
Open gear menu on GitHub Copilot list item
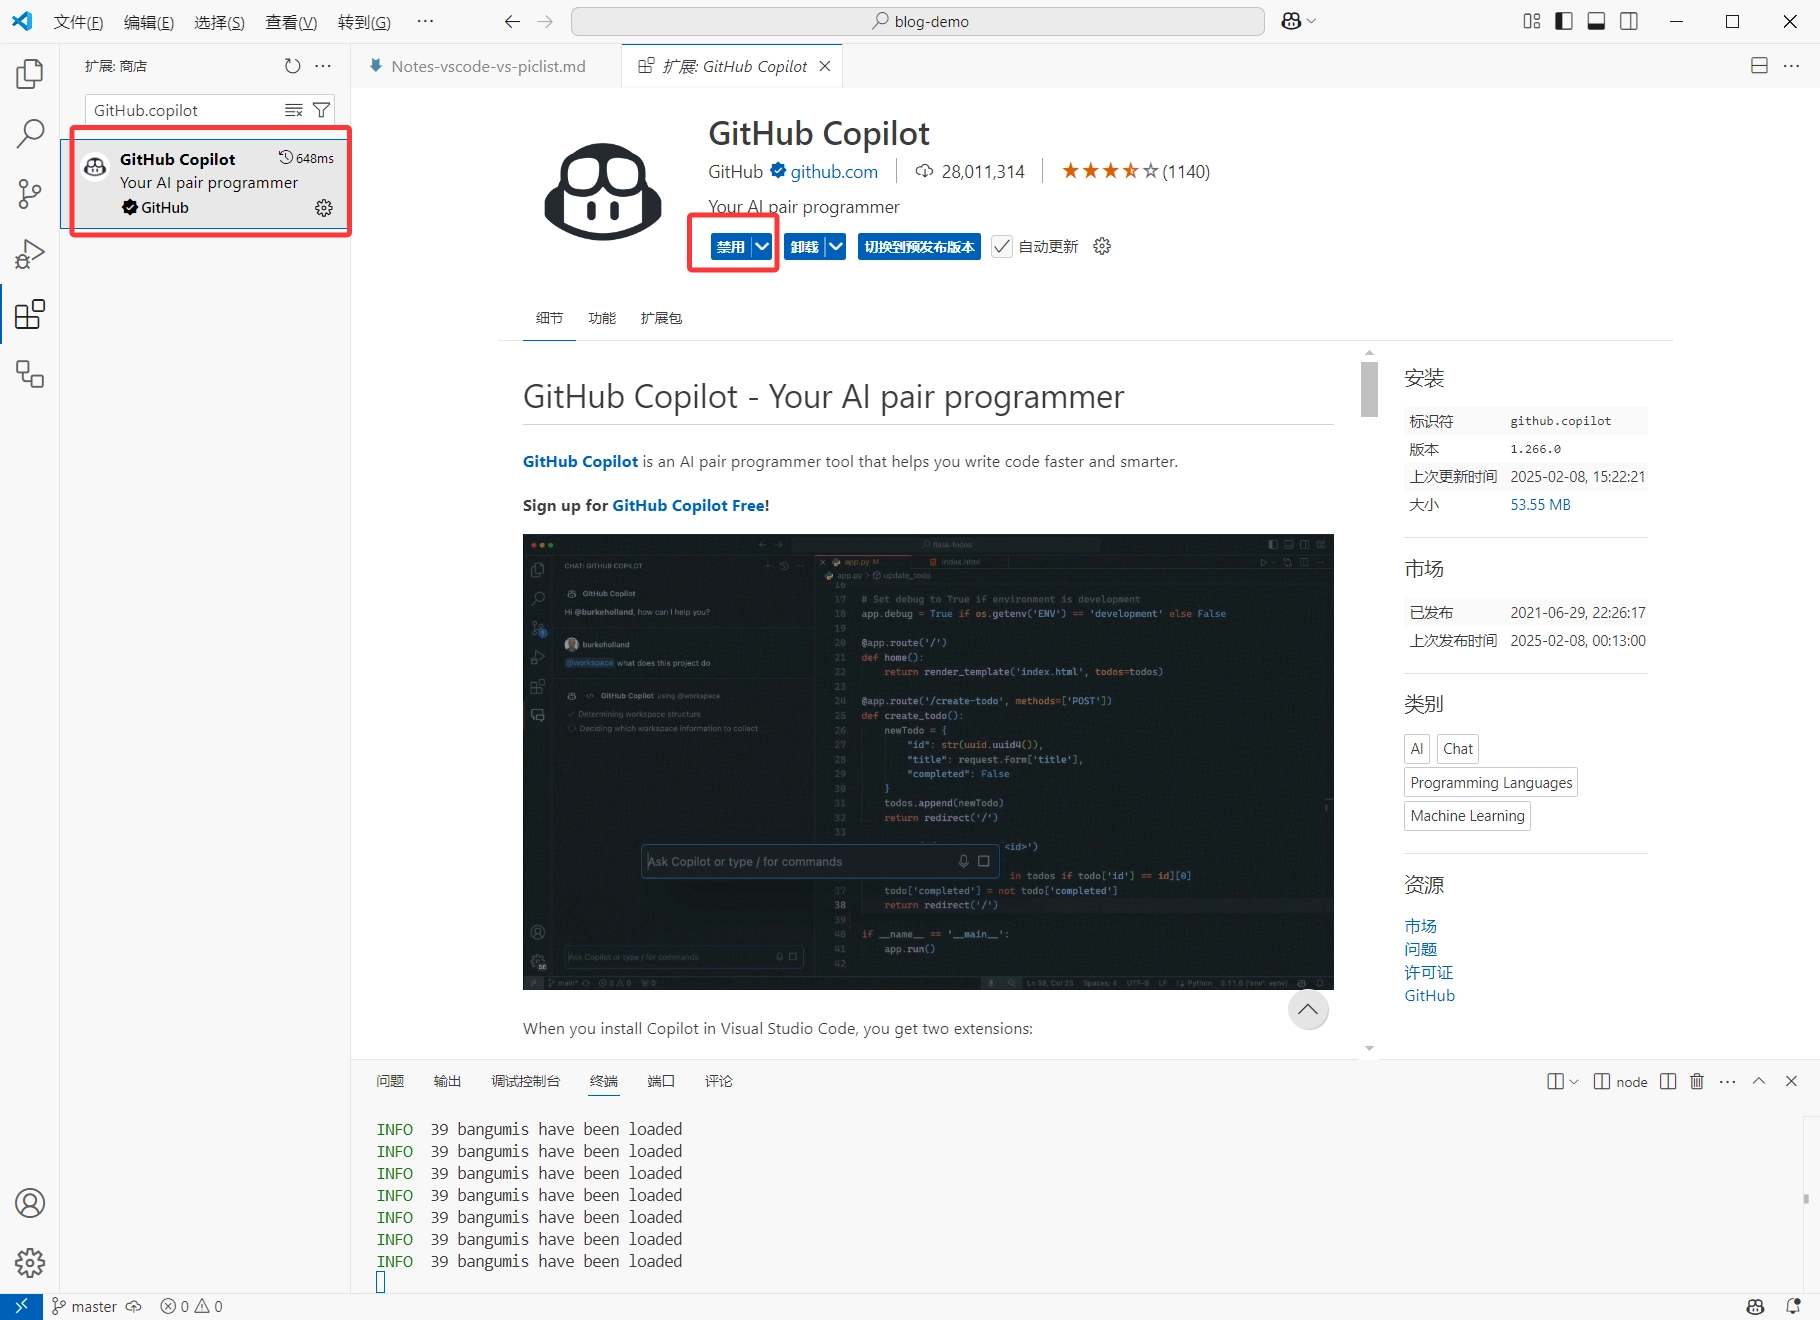click(x=324, y=208)
